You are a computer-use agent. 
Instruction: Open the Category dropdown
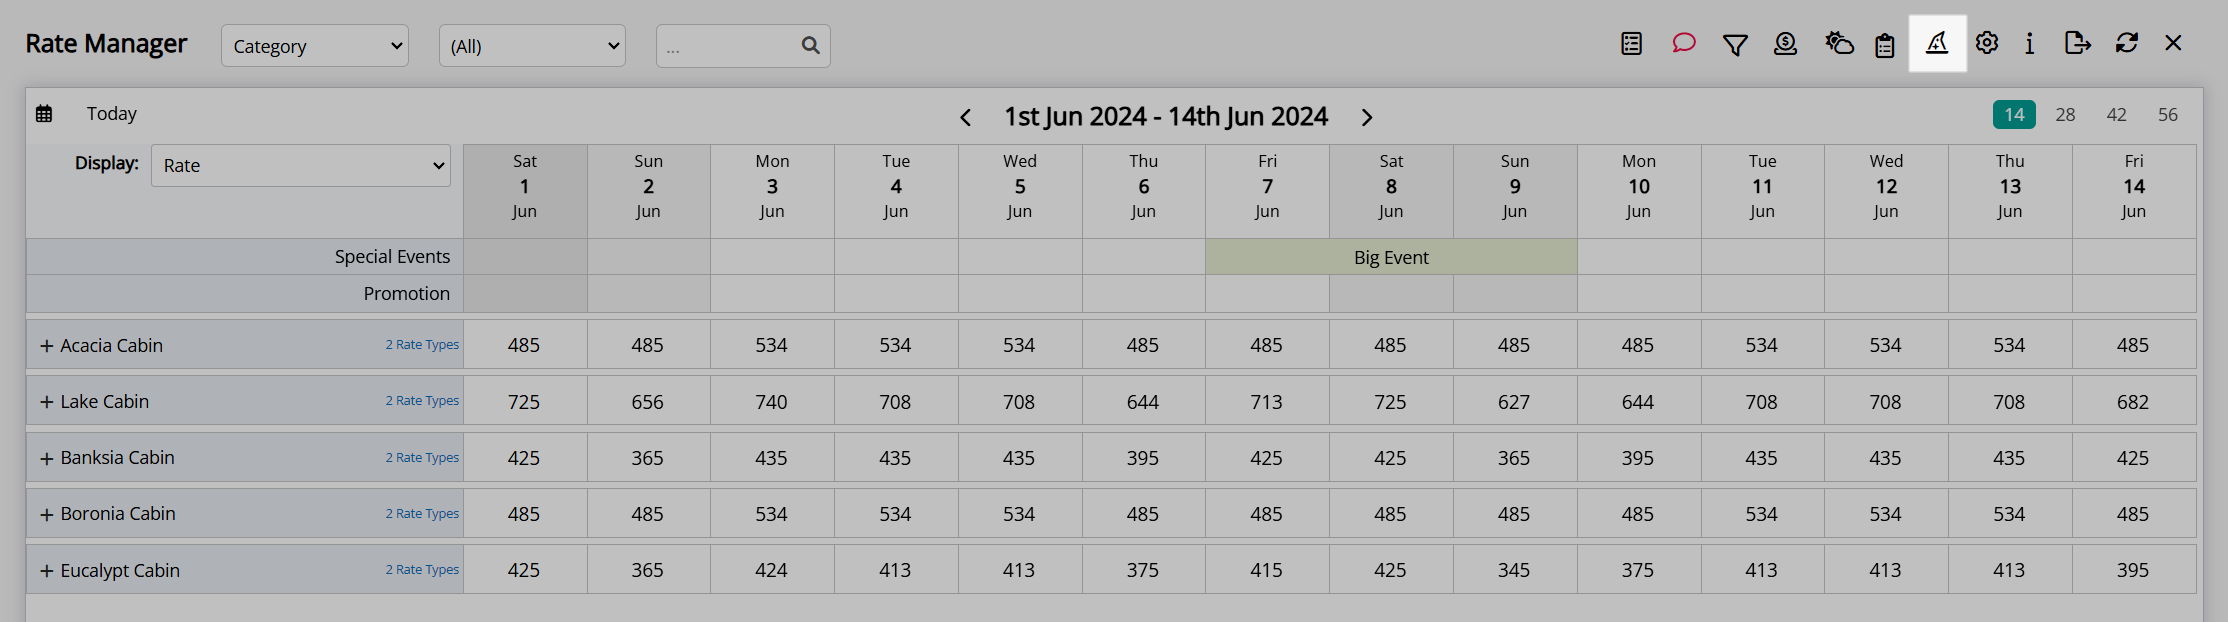315,46
